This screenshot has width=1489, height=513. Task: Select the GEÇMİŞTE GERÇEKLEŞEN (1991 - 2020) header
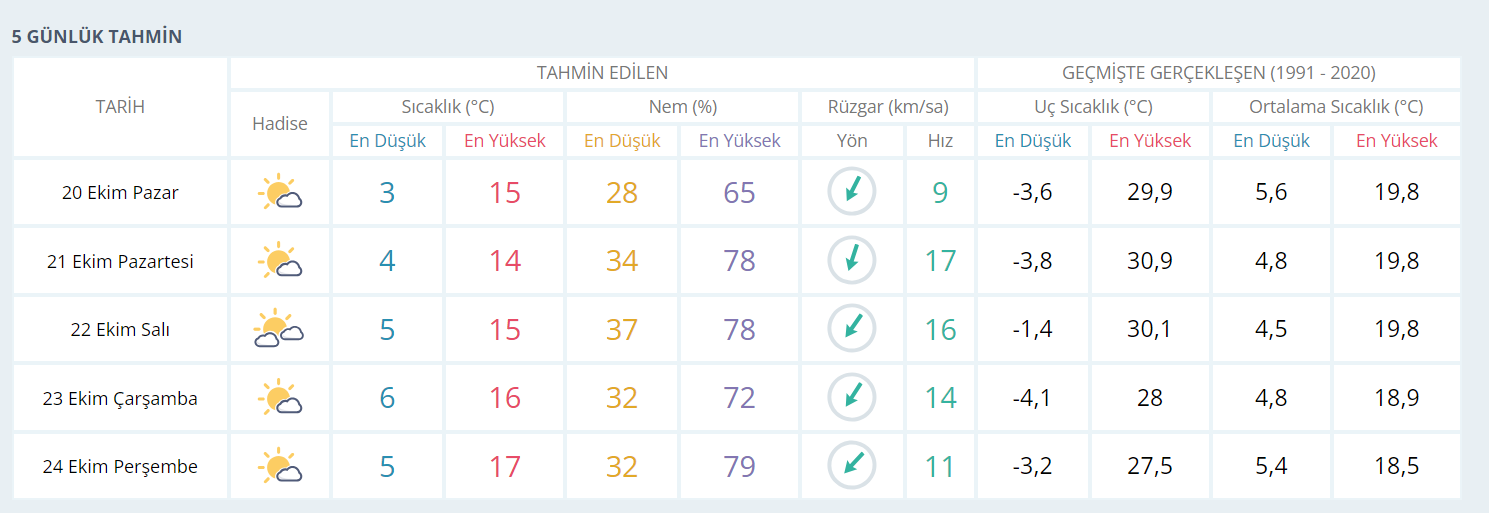(x=1219, y=73)
